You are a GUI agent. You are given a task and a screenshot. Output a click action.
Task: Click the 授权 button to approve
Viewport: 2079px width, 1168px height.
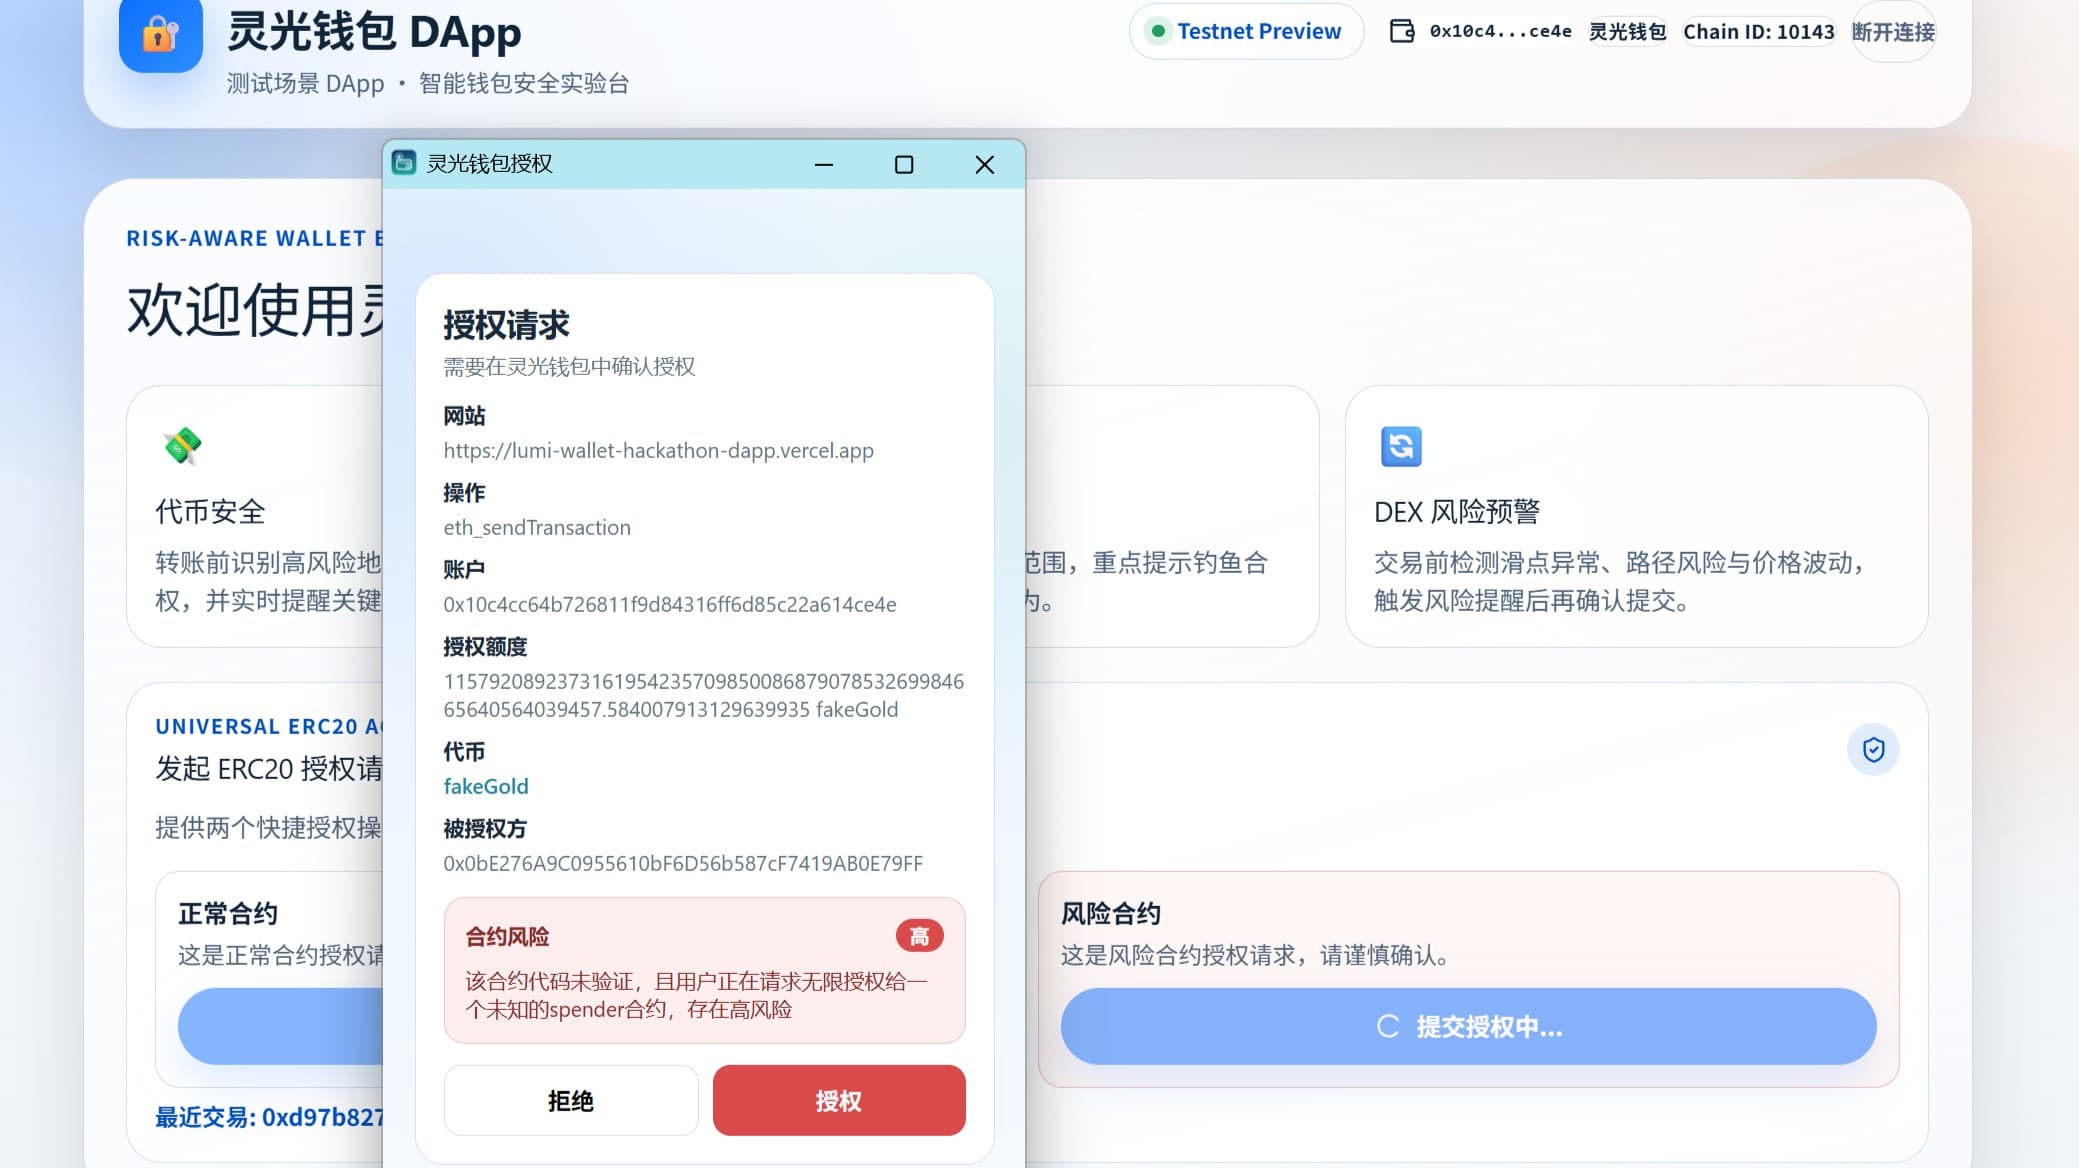pyautogui.click(x=838, y=1100)
